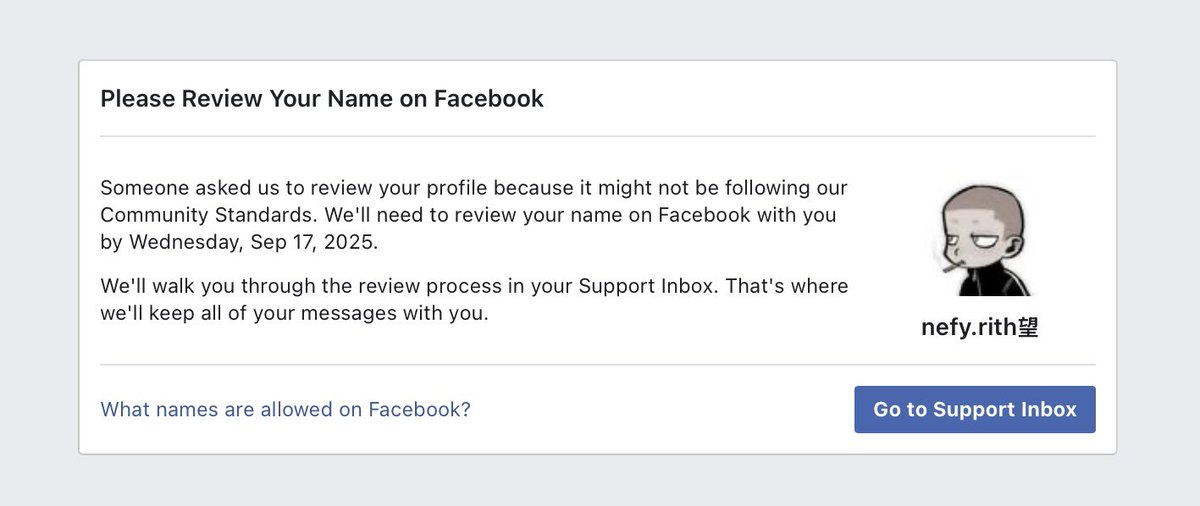Screen dimensions: 1200x506
Task: Click the 望 character in the profile name
Action: 1029,328
